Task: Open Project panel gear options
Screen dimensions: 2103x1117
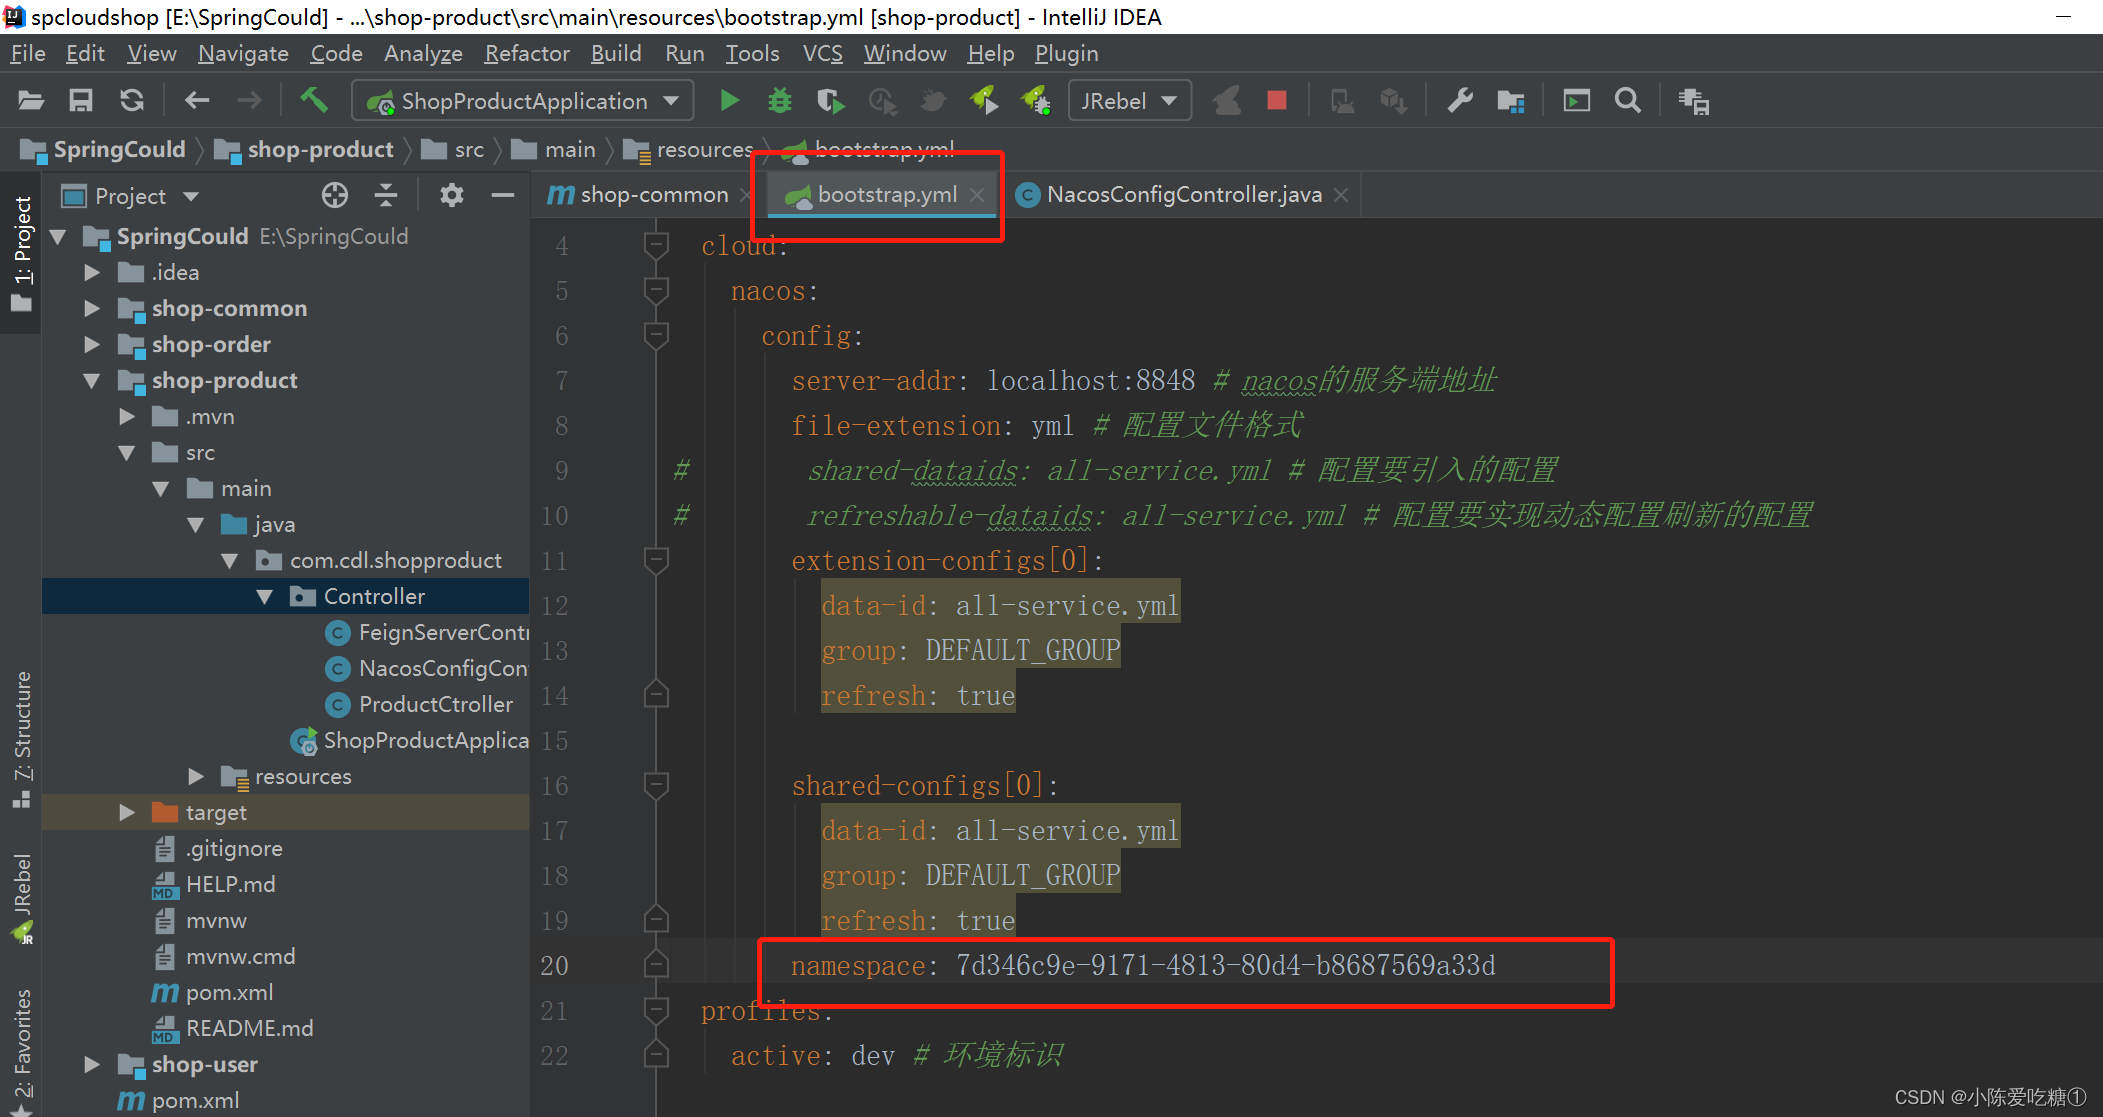Action: pyautogui.click(x=451, y=195)
